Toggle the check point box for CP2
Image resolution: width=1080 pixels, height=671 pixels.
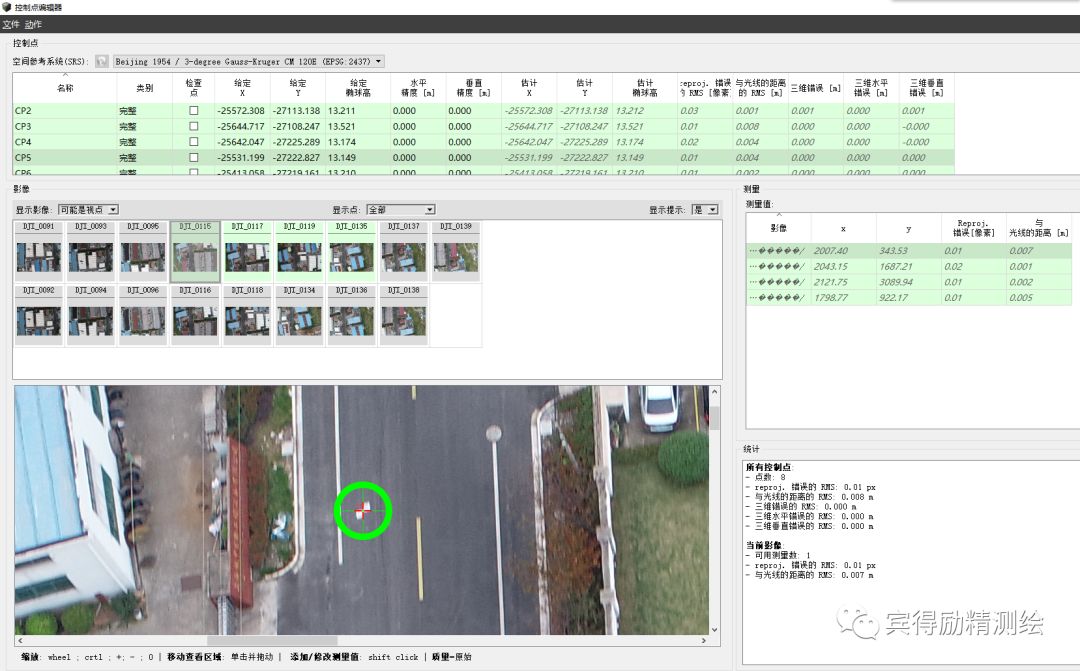tap(194, 110)
